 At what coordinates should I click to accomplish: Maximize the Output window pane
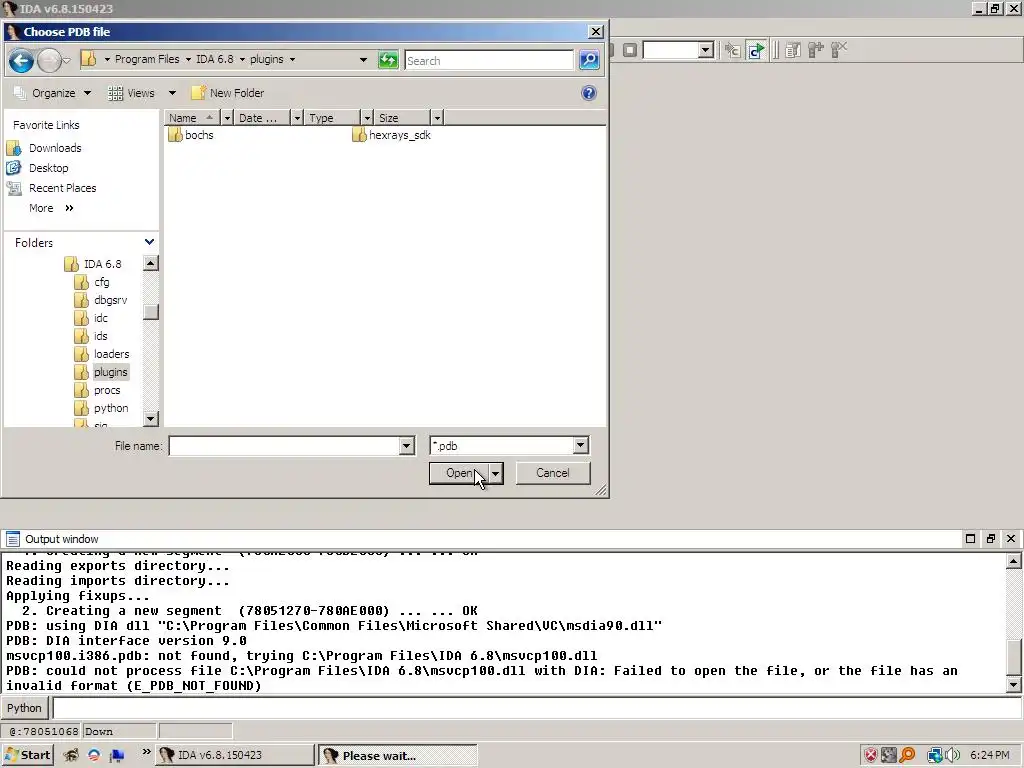click(x=970, y=539)
